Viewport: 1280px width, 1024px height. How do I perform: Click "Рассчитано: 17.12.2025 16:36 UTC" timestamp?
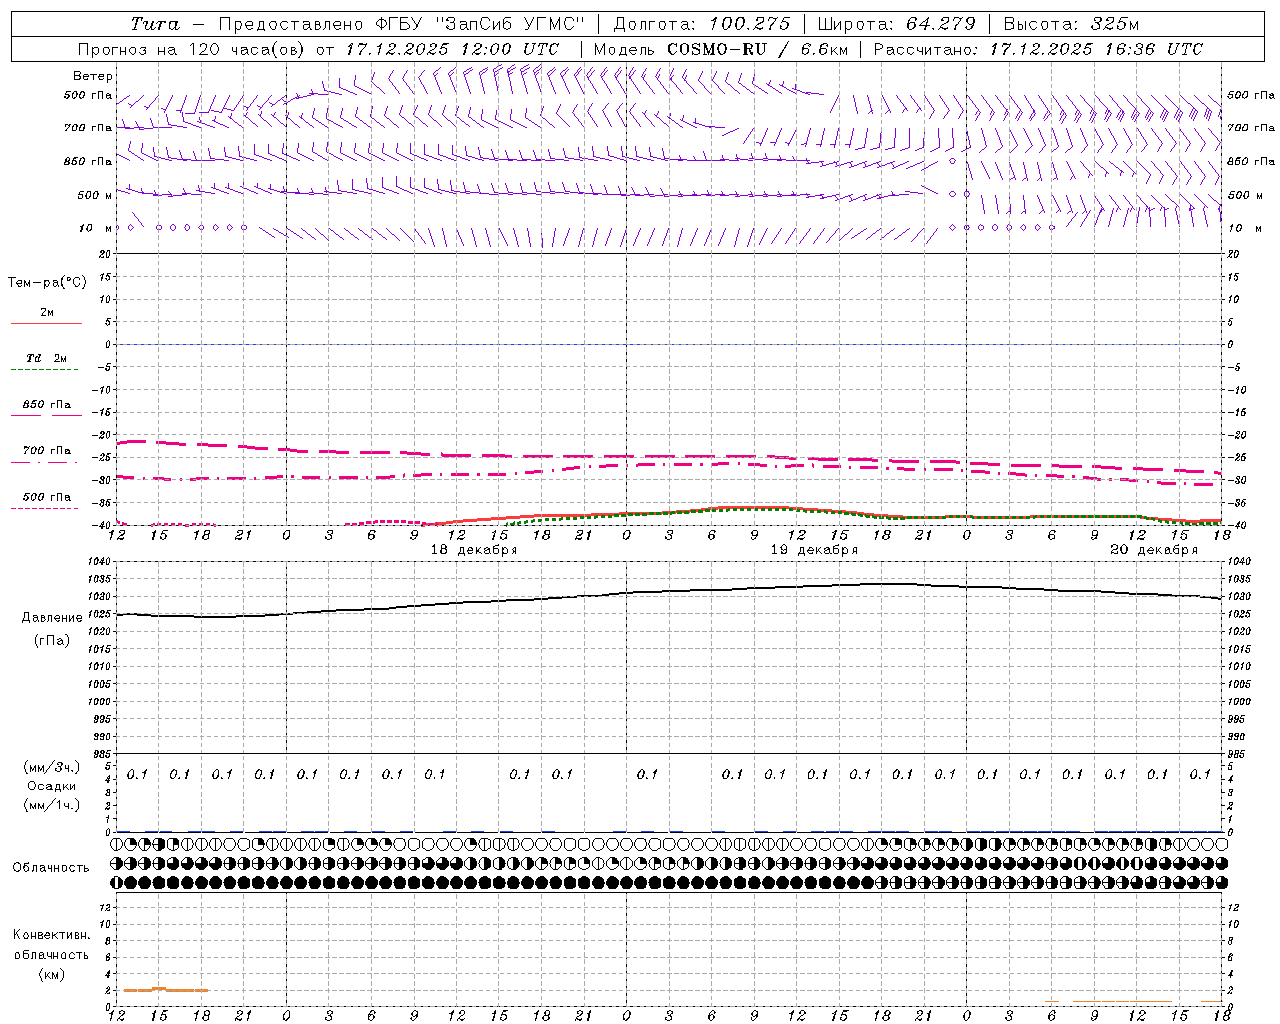[1038, 49]
